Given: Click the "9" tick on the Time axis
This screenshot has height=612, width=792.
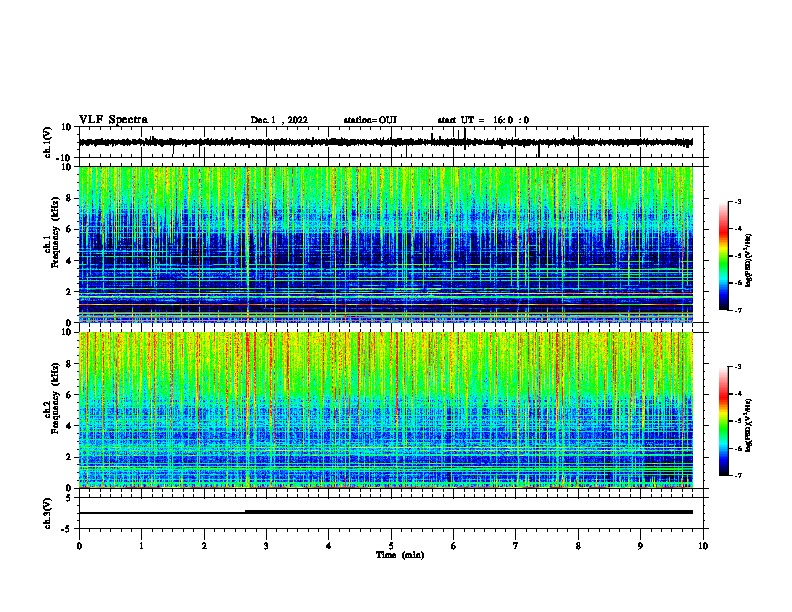Looking at the screenshot, I should click(x=640, y=546).
